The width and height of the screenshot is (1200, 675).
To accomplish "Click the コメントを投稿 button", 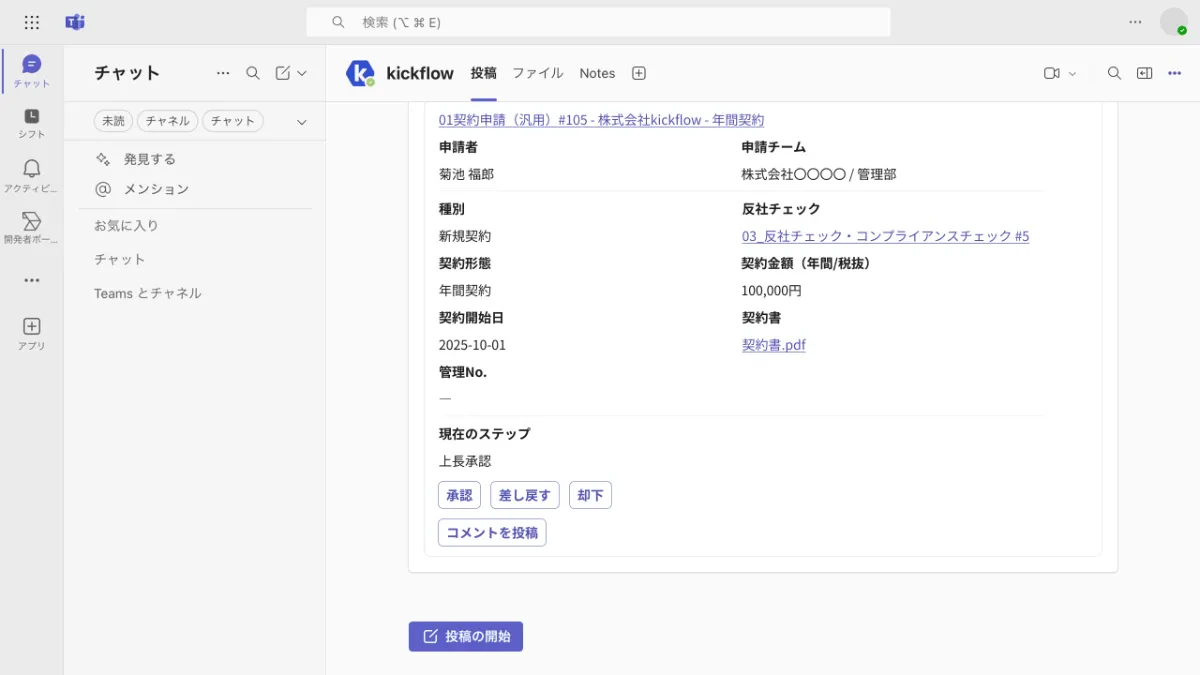I will (492, 533).
